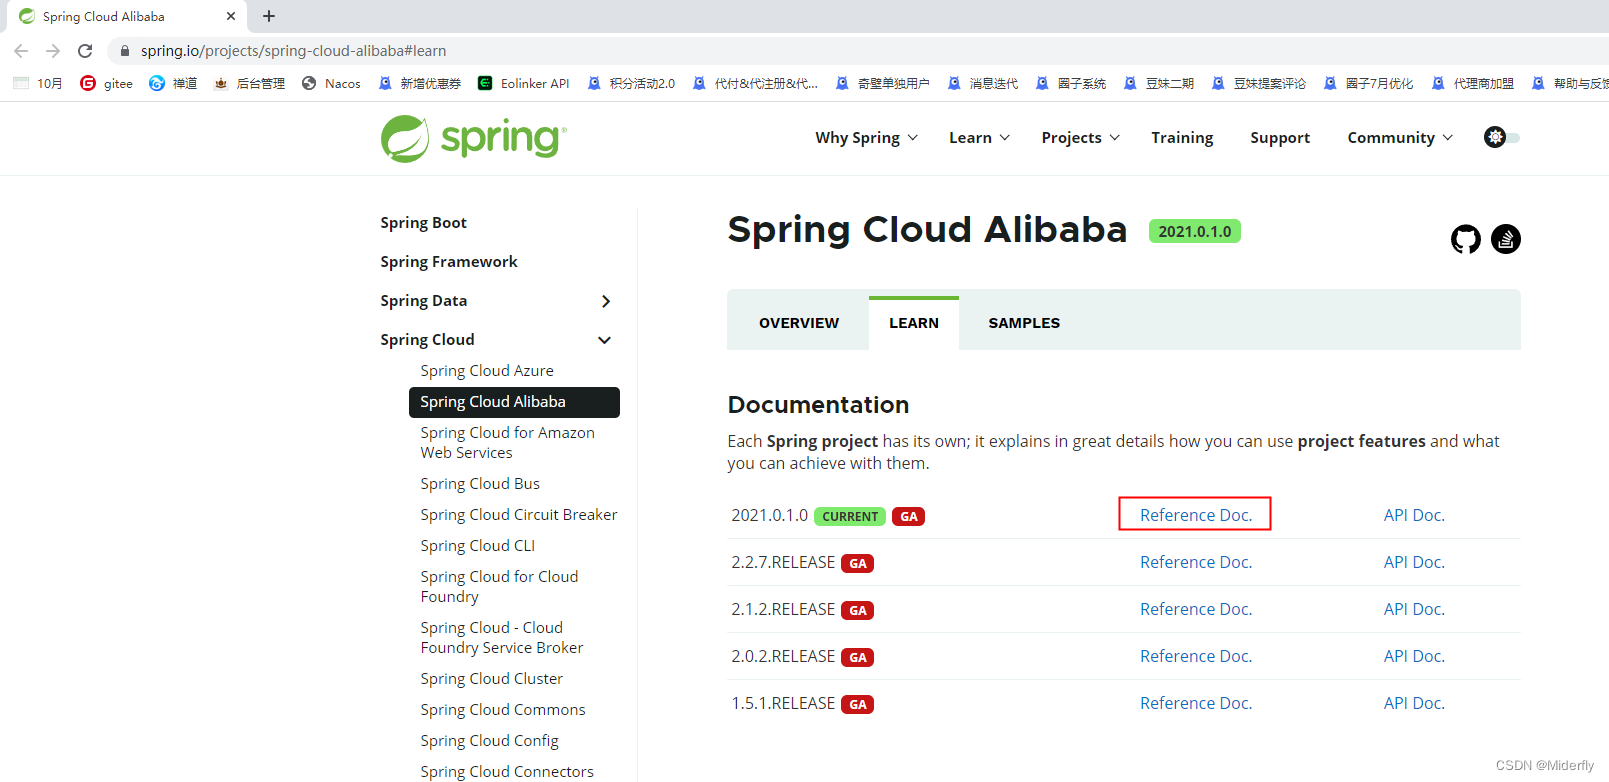This screenshot has width=1609, height=782.
Task: Select Spring Cloud Alibaba in sidebar
Action: pos(514,402)
